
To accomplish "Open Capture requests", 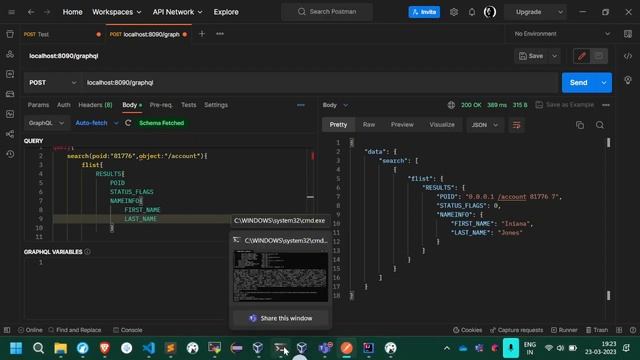I will click(516, 330).
